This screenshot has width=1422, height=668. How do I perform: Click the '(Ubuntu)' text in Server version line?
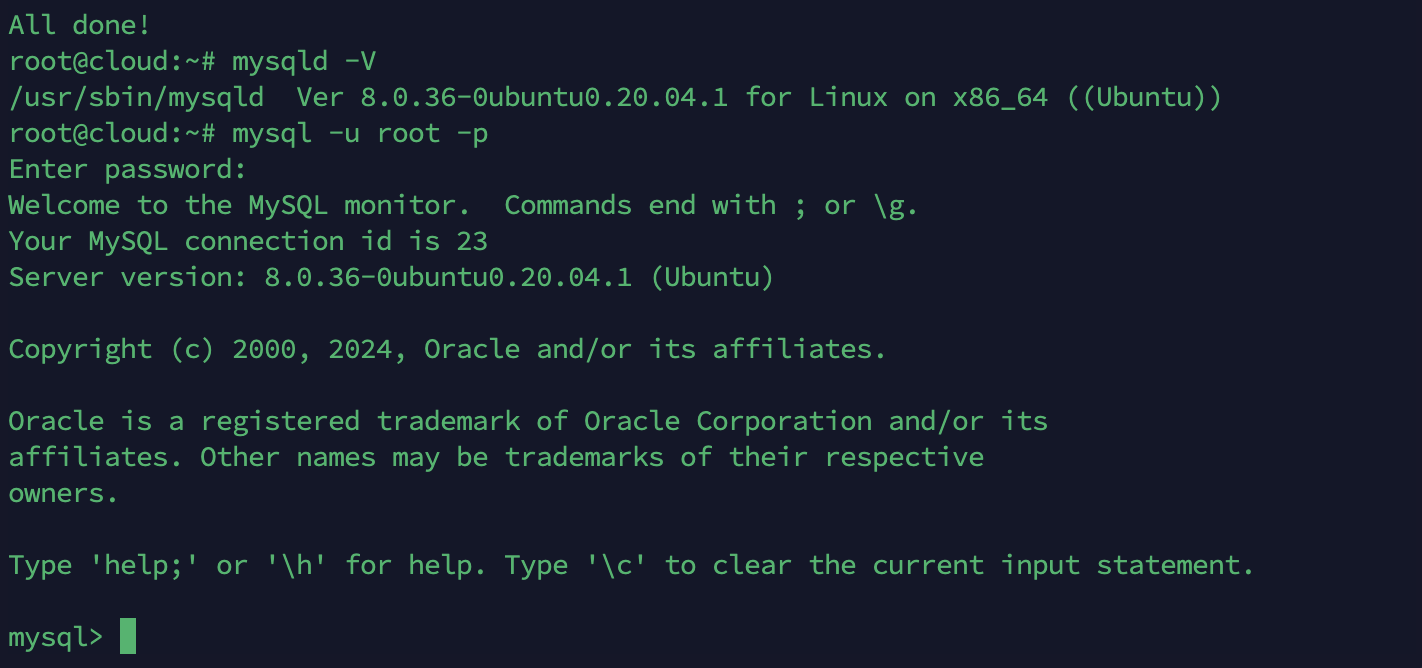[712, 277]
